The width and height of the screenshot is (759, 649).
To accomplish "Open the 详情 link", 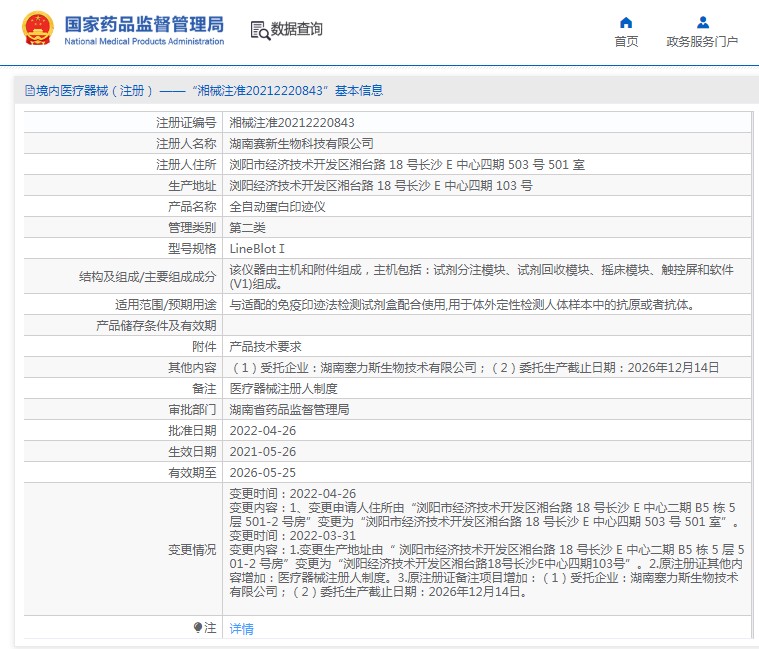I will tap(241, 629).
